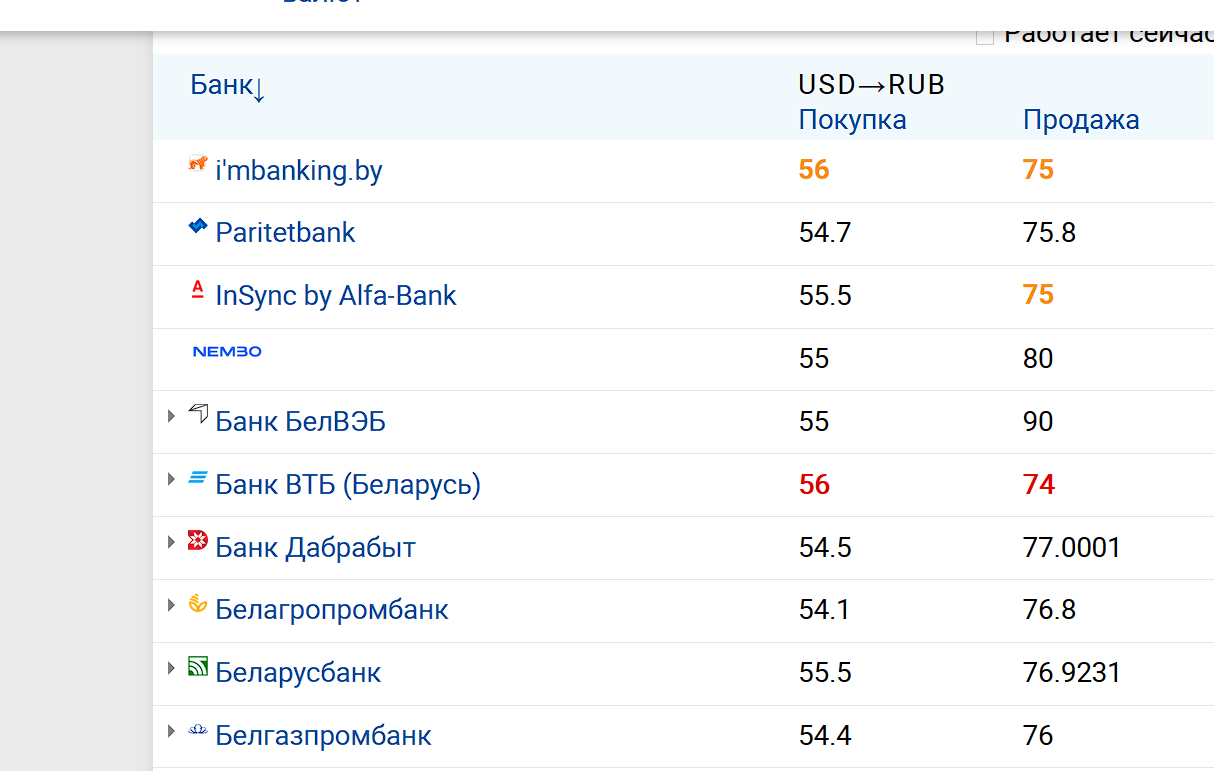Select the Беларусбанк sell rate 76.9231
The width and height of the screenshot is (1214, 771).
click(1072, 673)
